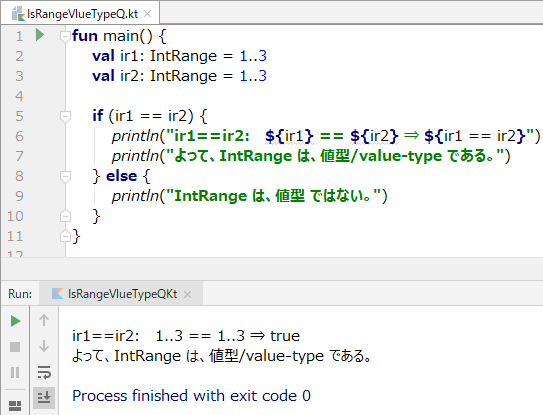
Task: Close the IsRangeVlueTypeQKt run tab
Action: point(187,294)
